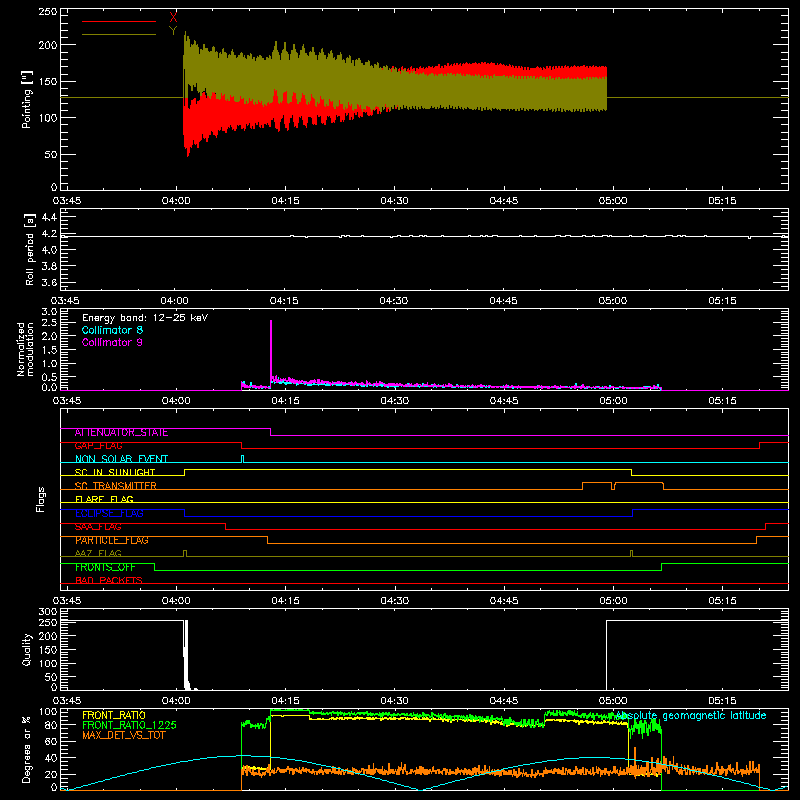800x800 pixels.
Task: Click the 03:45 time label under Flags plot
Action: [67, 601]
